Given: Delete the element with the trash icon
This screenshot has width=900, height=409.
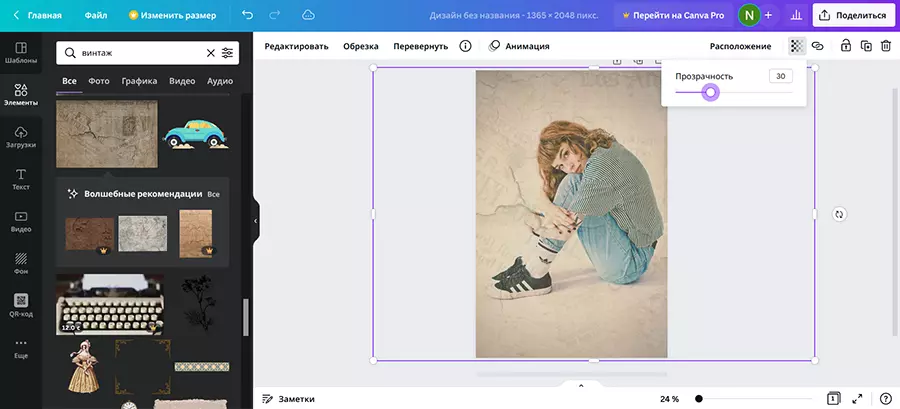Looking at the screenshot, I should (x=885, y=46).
